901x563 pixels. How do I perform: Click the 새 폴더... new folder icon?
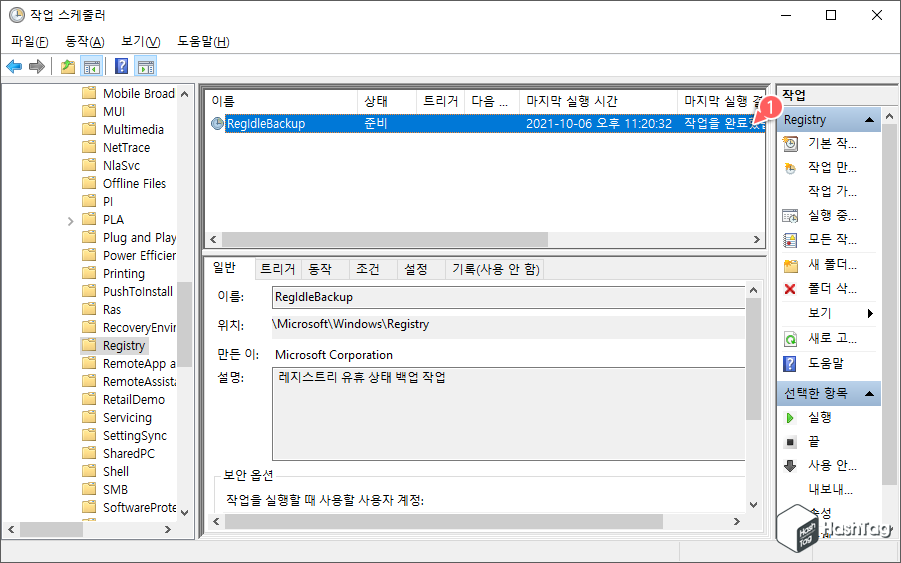coord(791,265)
